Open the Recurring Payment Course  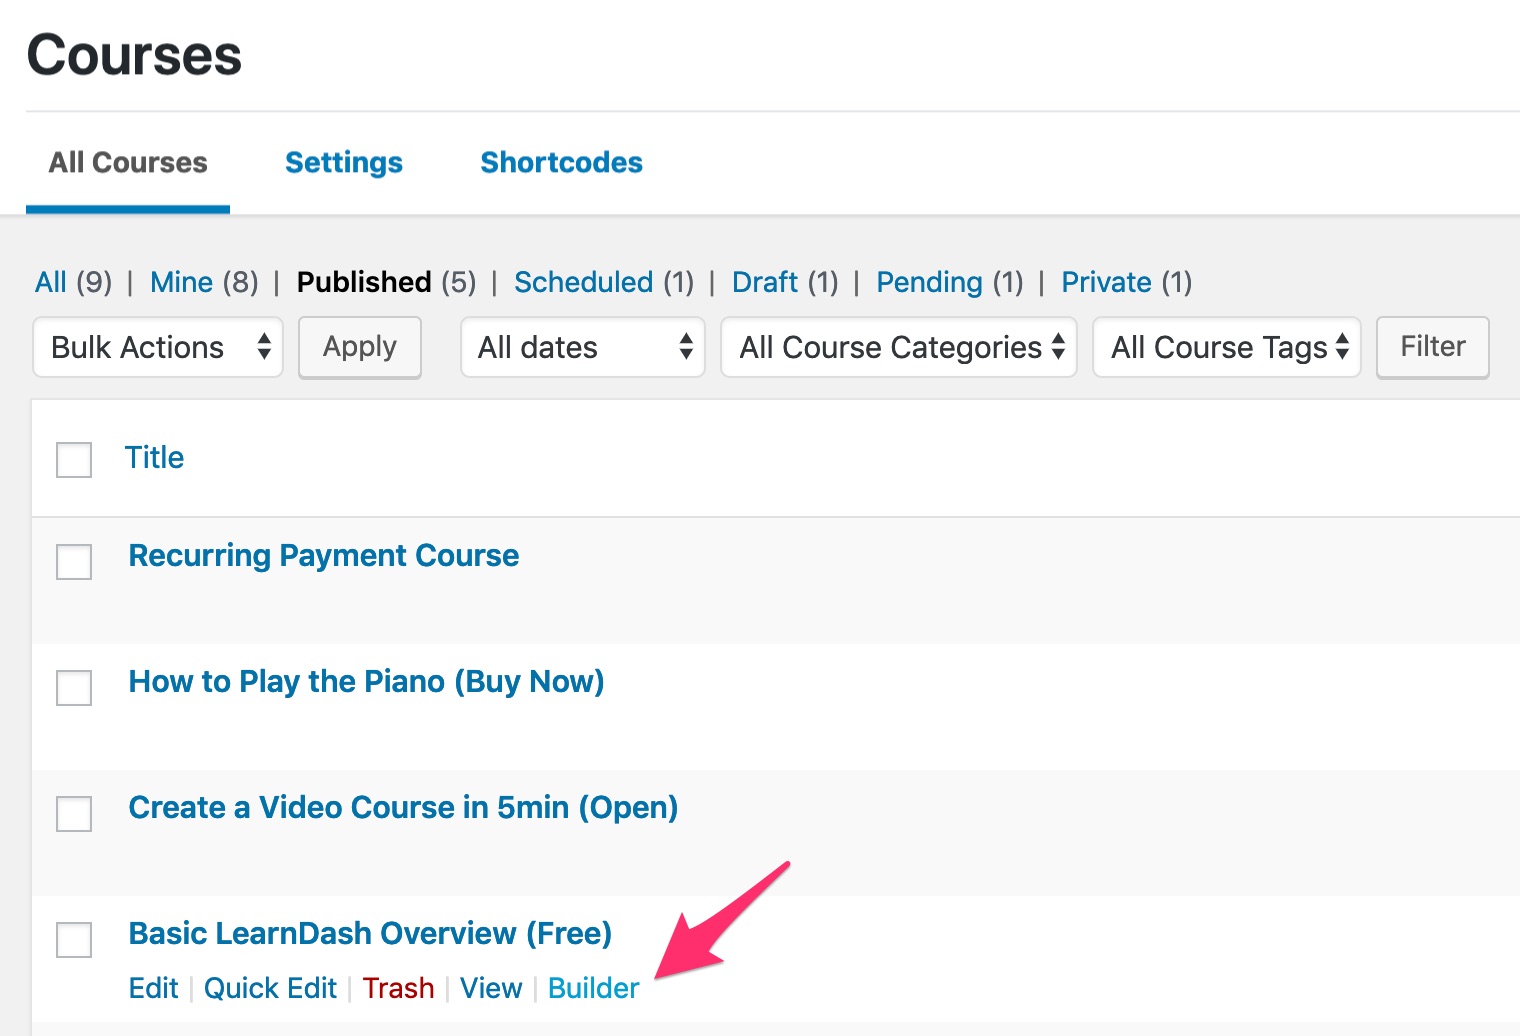tap(323, 555)
